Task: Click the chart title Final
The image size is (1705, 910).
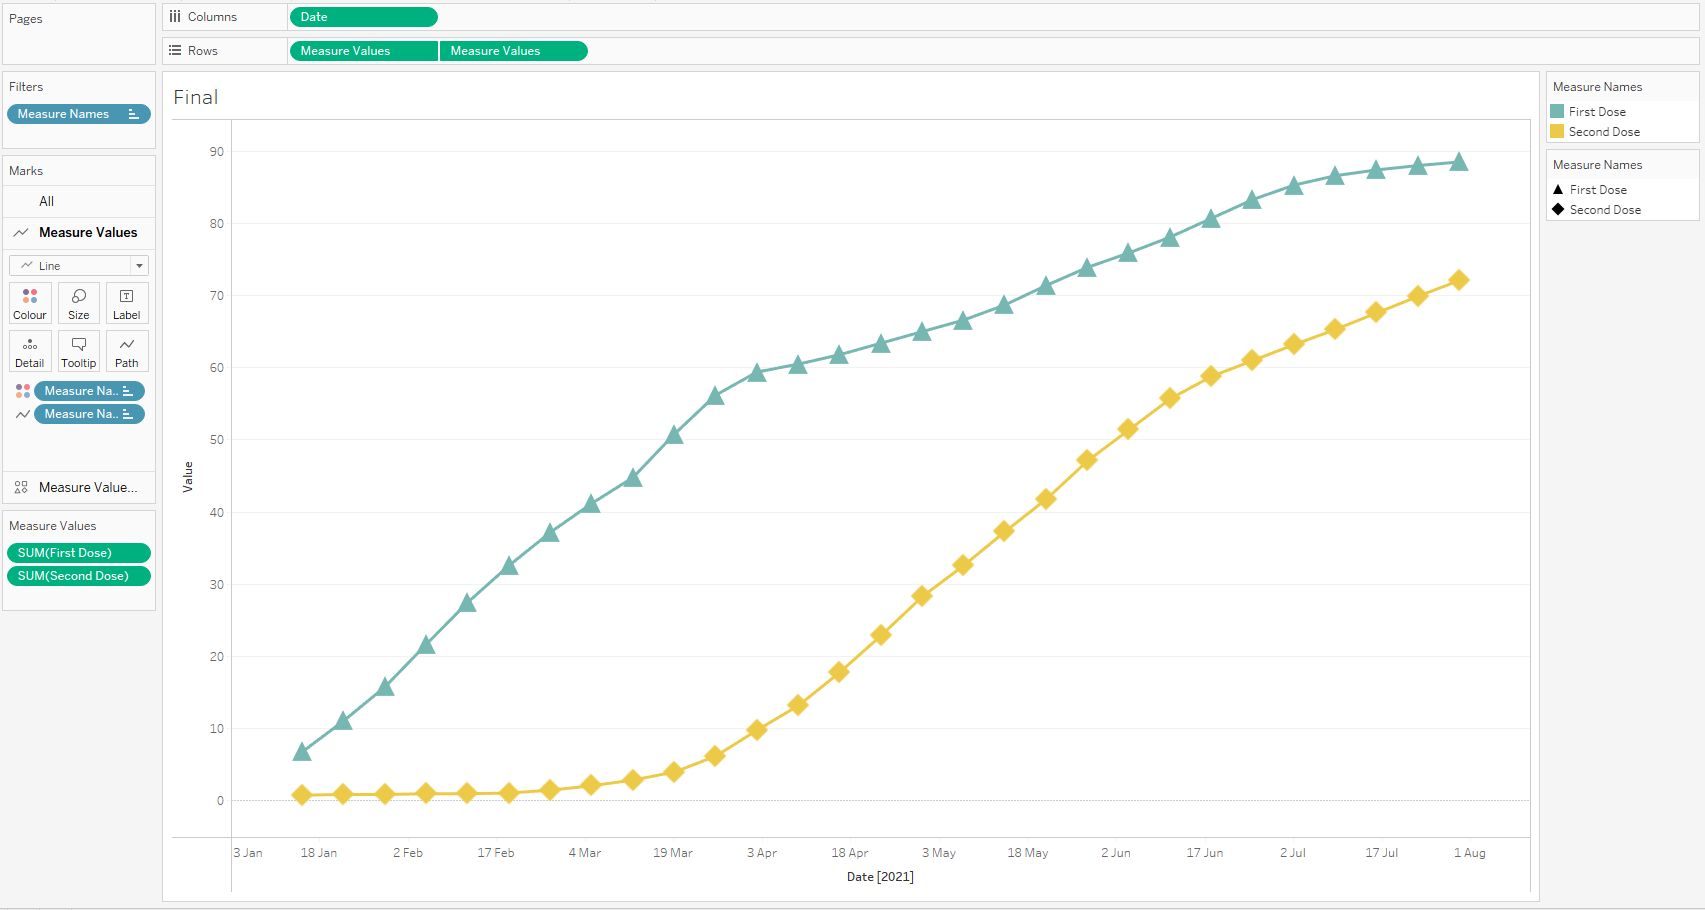Action: pos(196,97)
